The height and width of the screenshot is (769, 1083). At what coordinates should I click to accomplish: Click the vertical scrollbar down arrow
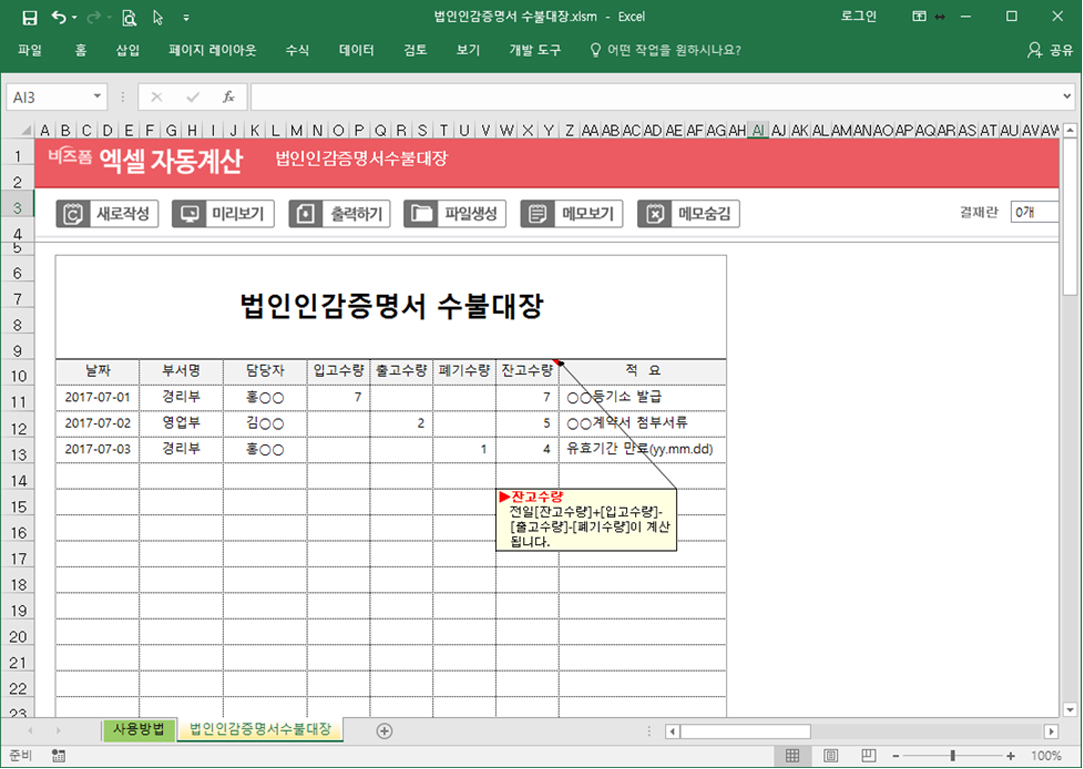point(1070,710)
